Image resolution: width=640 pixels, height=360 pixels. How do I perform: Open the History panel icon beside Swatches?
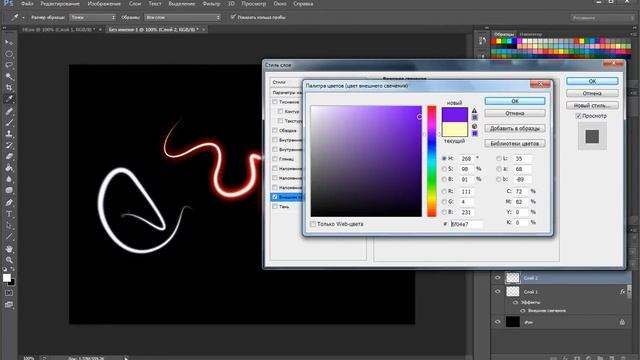click(x=482, y=40)
